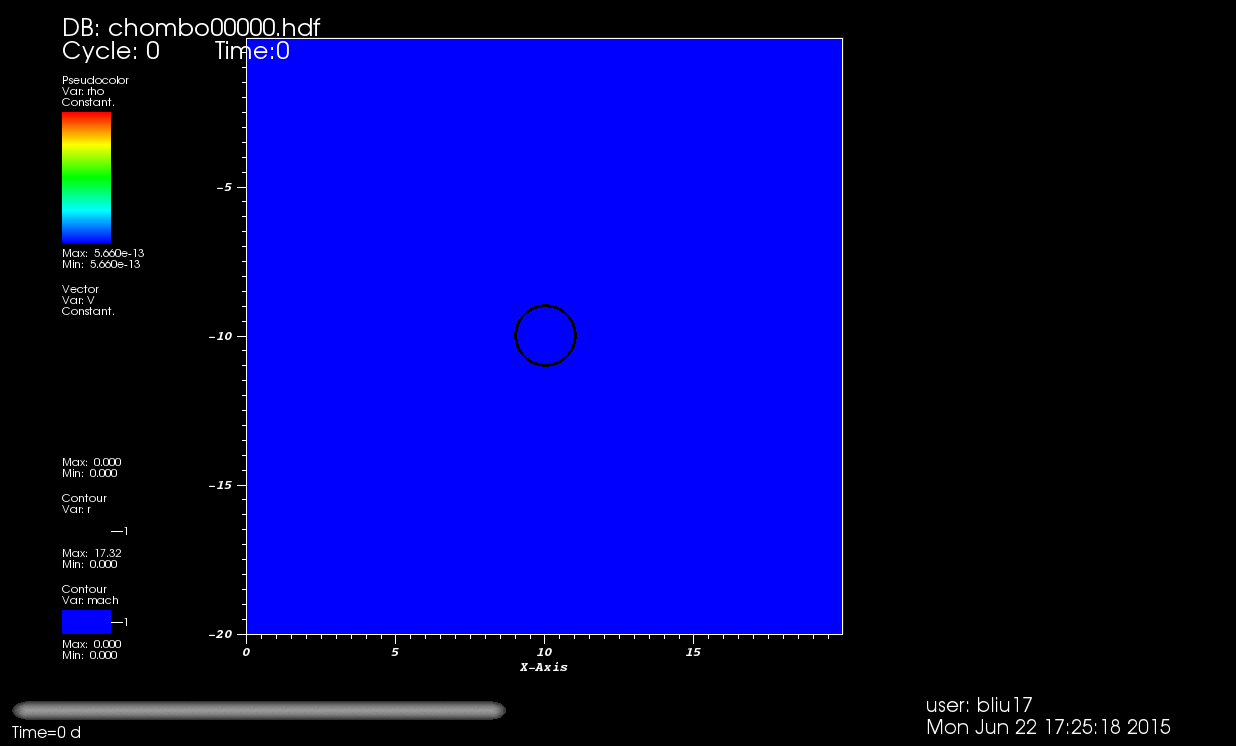This screenshot has height=746, width=1236.
Task: Click the 'Vector' legend title
Action: click(80, 289)
